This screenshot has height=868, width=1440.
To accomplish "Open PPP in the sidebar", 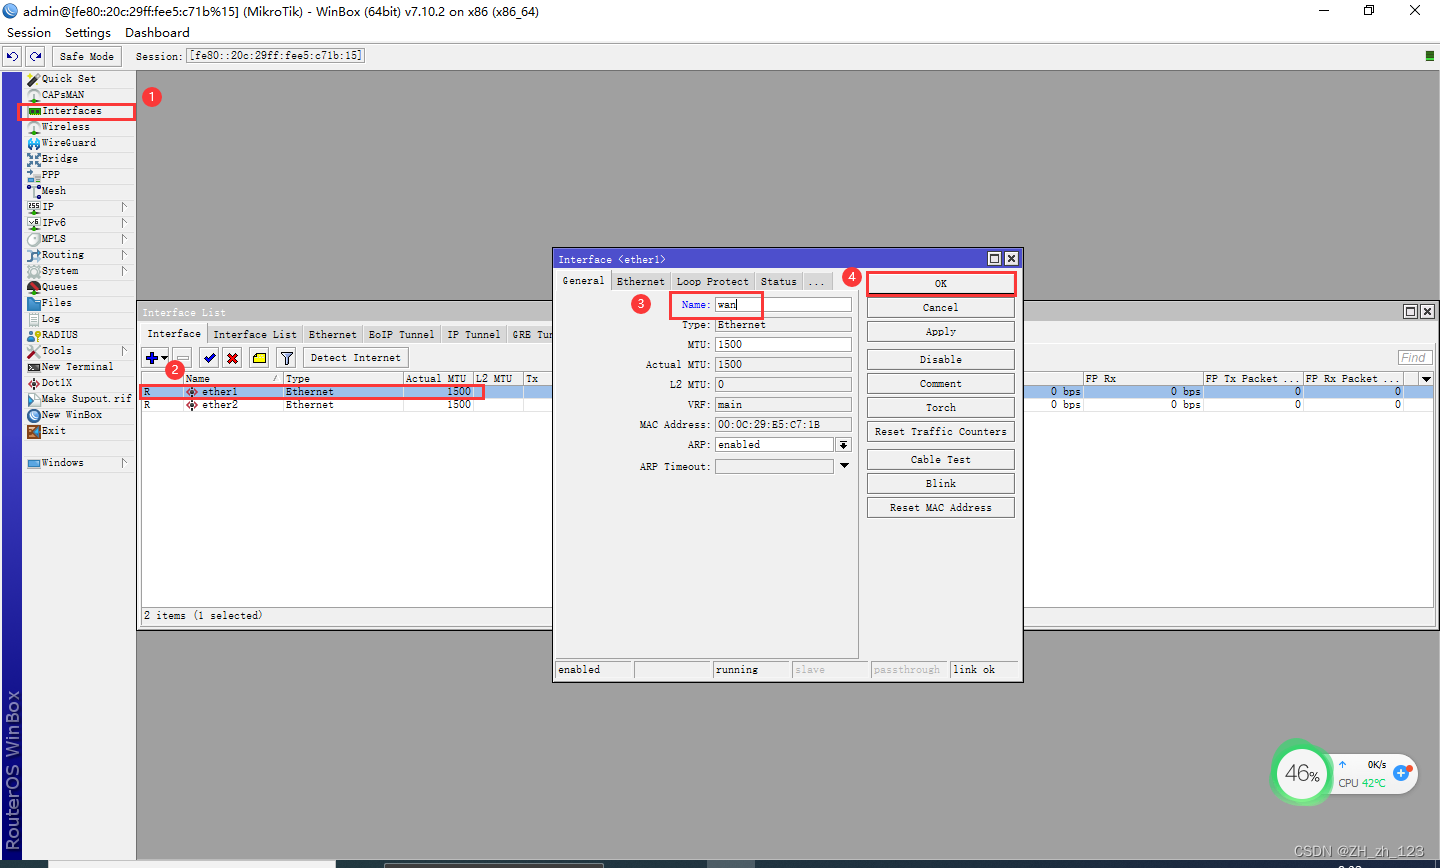I will coord(50,175).
